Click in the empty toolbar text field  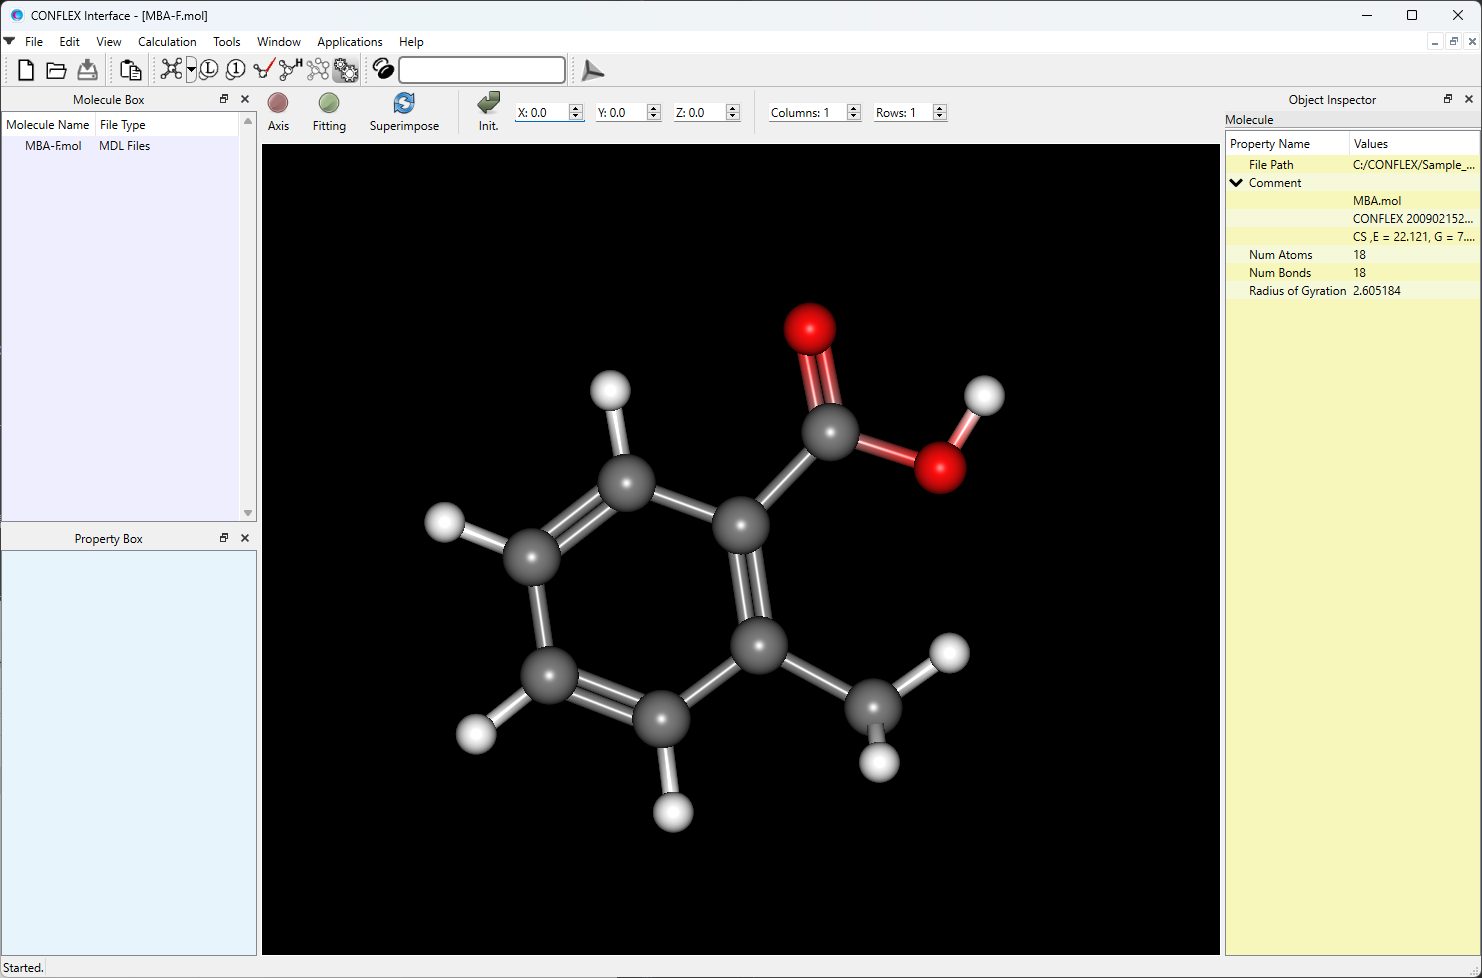482,70
